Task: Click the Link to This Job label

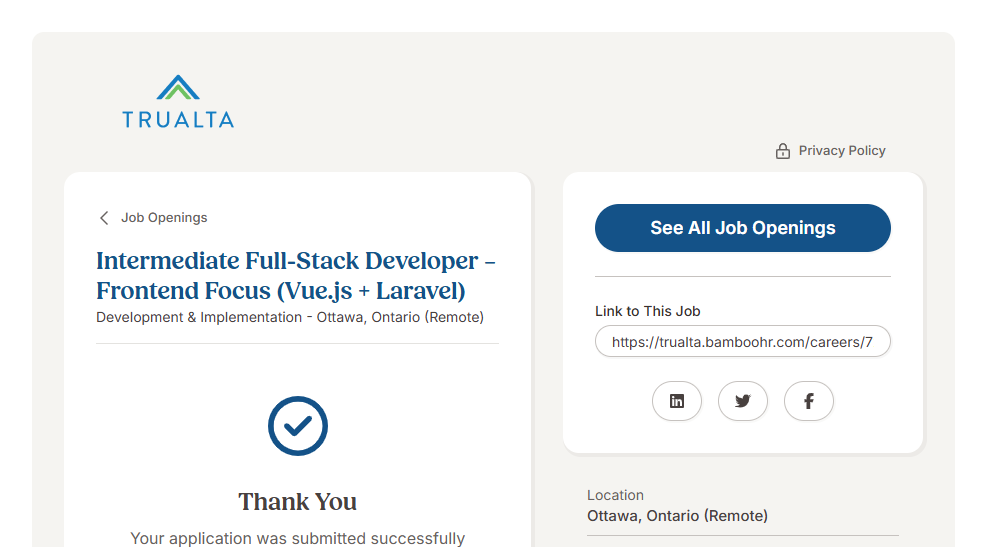Action: pyautogui.click(x=647, y=311)
